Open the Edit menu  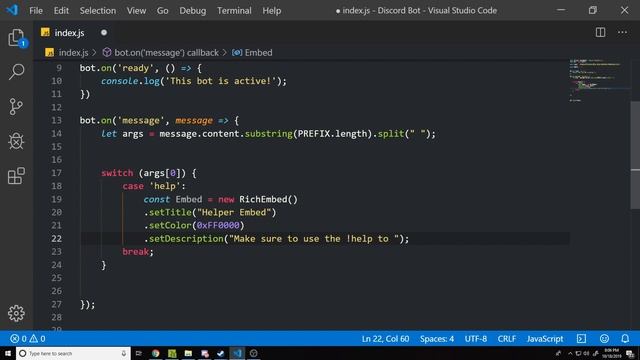point(61,11)
